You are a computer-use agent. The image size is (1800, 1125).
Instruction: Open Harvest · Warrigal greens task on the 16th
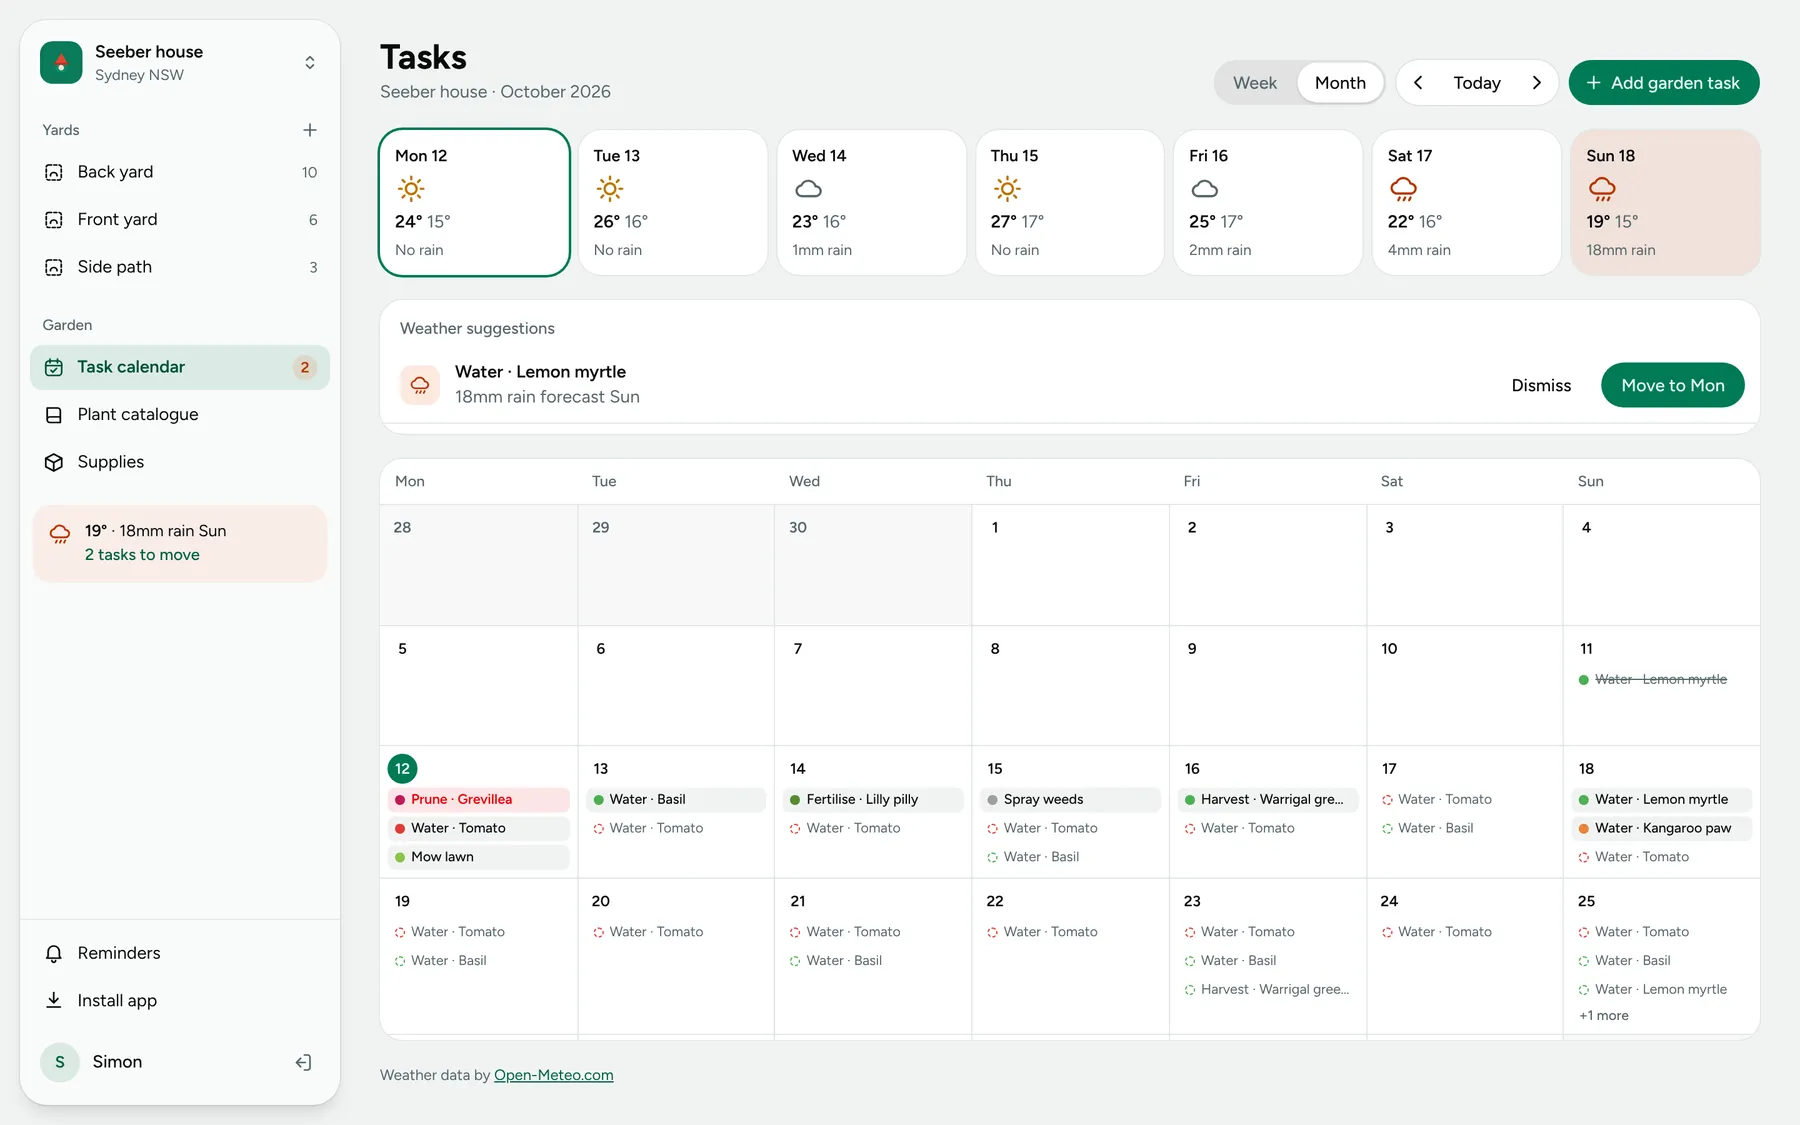click(x=1267, y=799)
